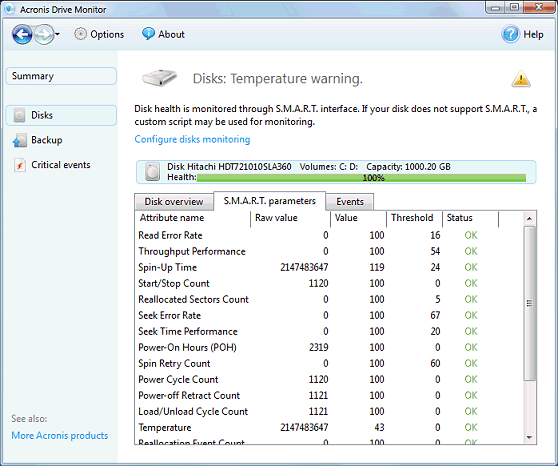Click the Acronis Drive Monitor title icon
This screenshot has height=466, width=558.
[9, 9]
